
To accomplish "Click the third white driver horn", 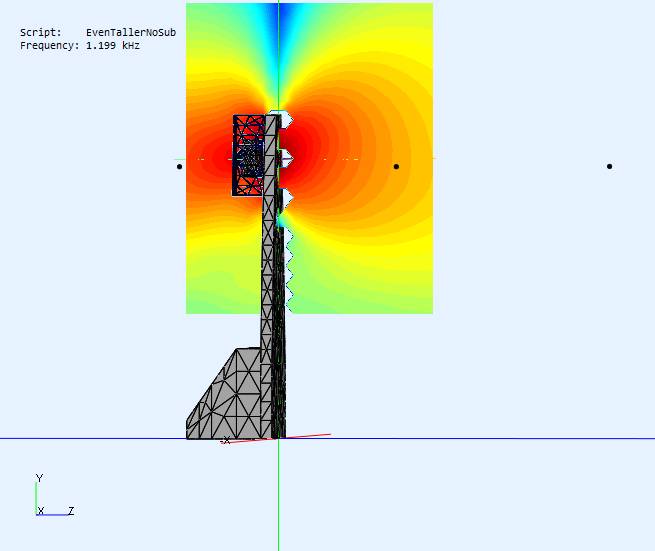I will click(288, 198).
